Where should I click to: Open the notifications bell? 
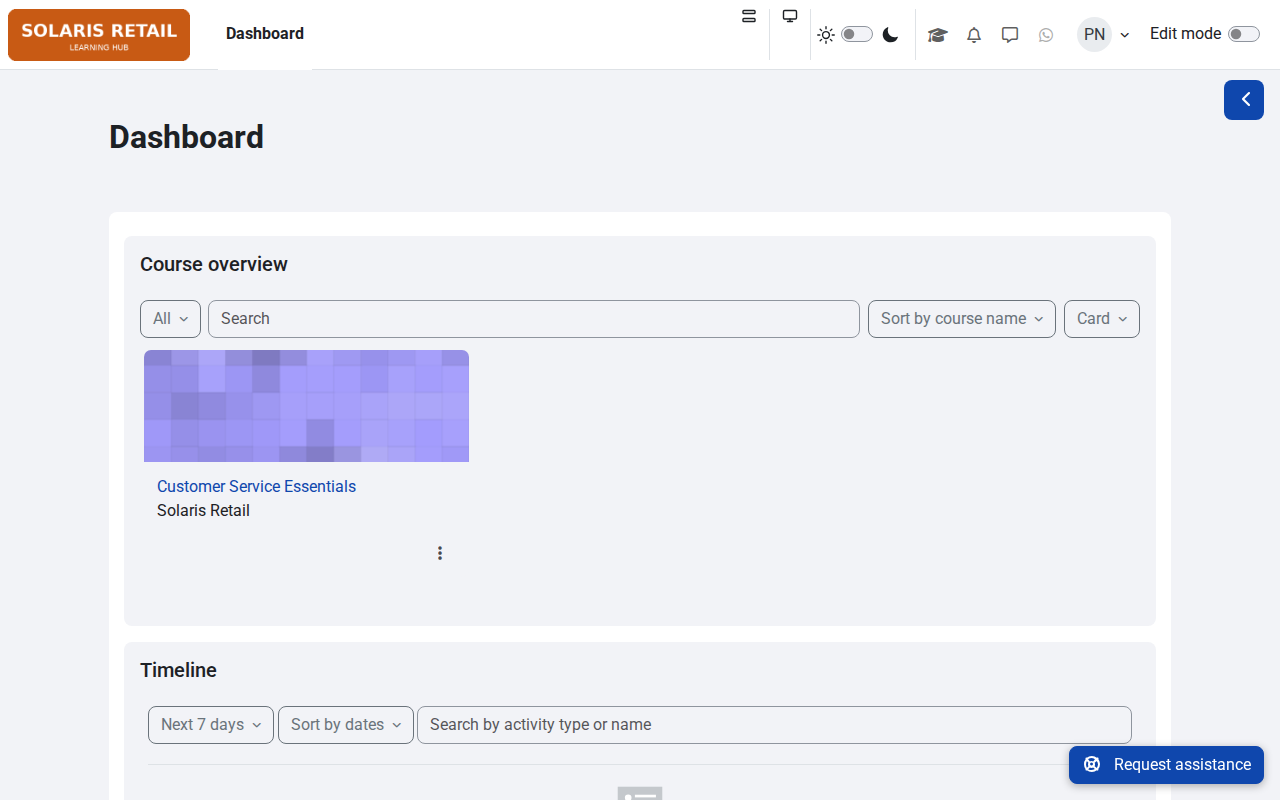tap(974, 35)
